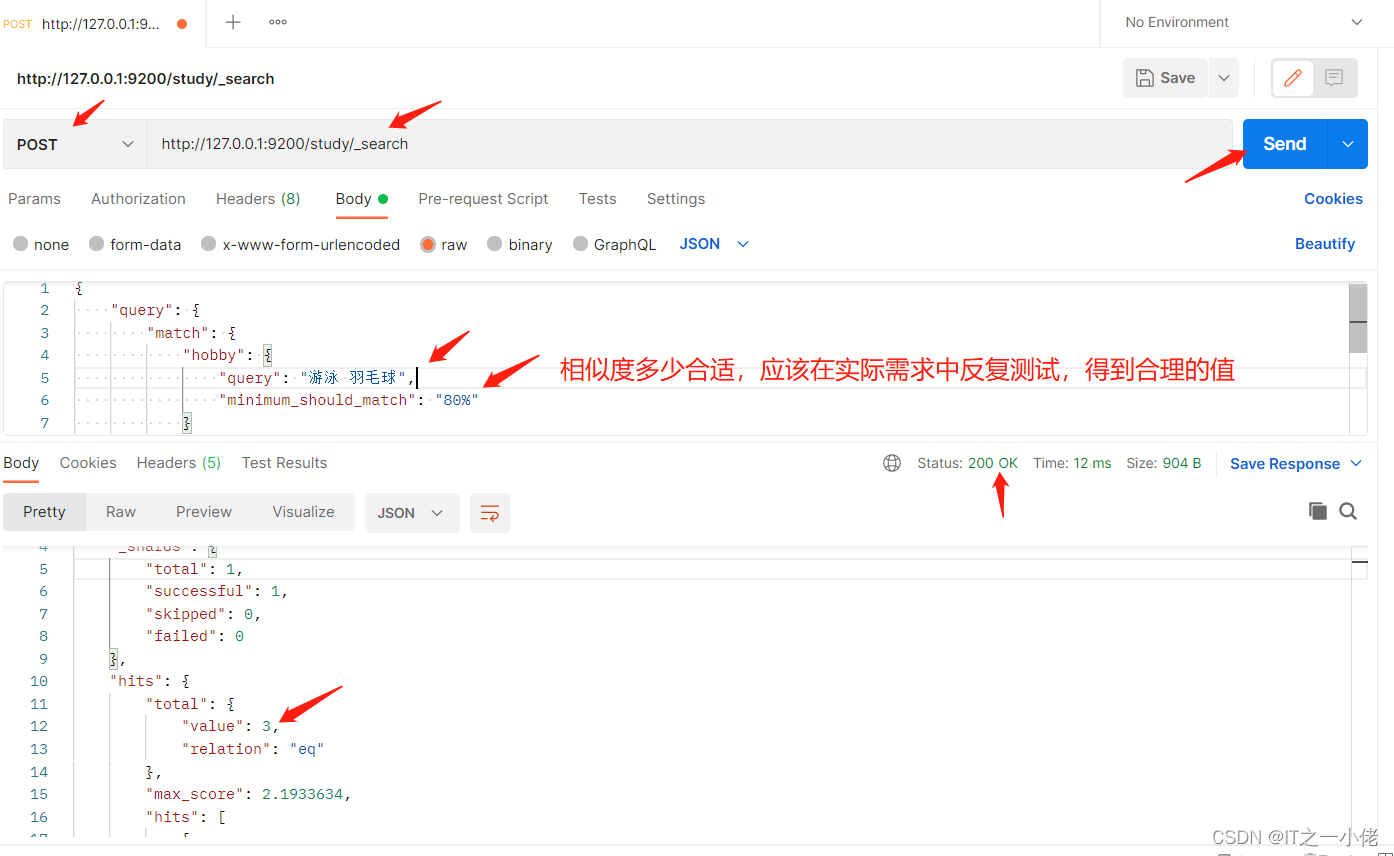Open the Headers (8) request tab

point(258,199)
